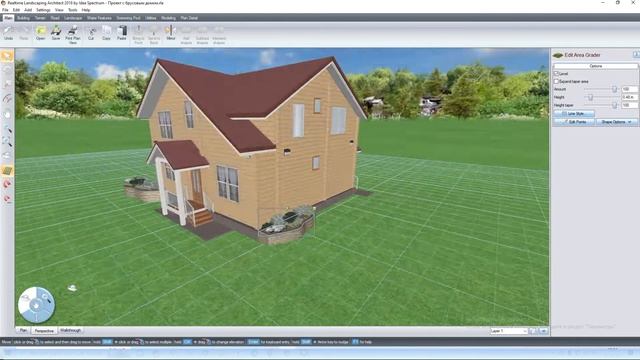
Task: Click the Edit Points button
Action: (x=575, y=122)
